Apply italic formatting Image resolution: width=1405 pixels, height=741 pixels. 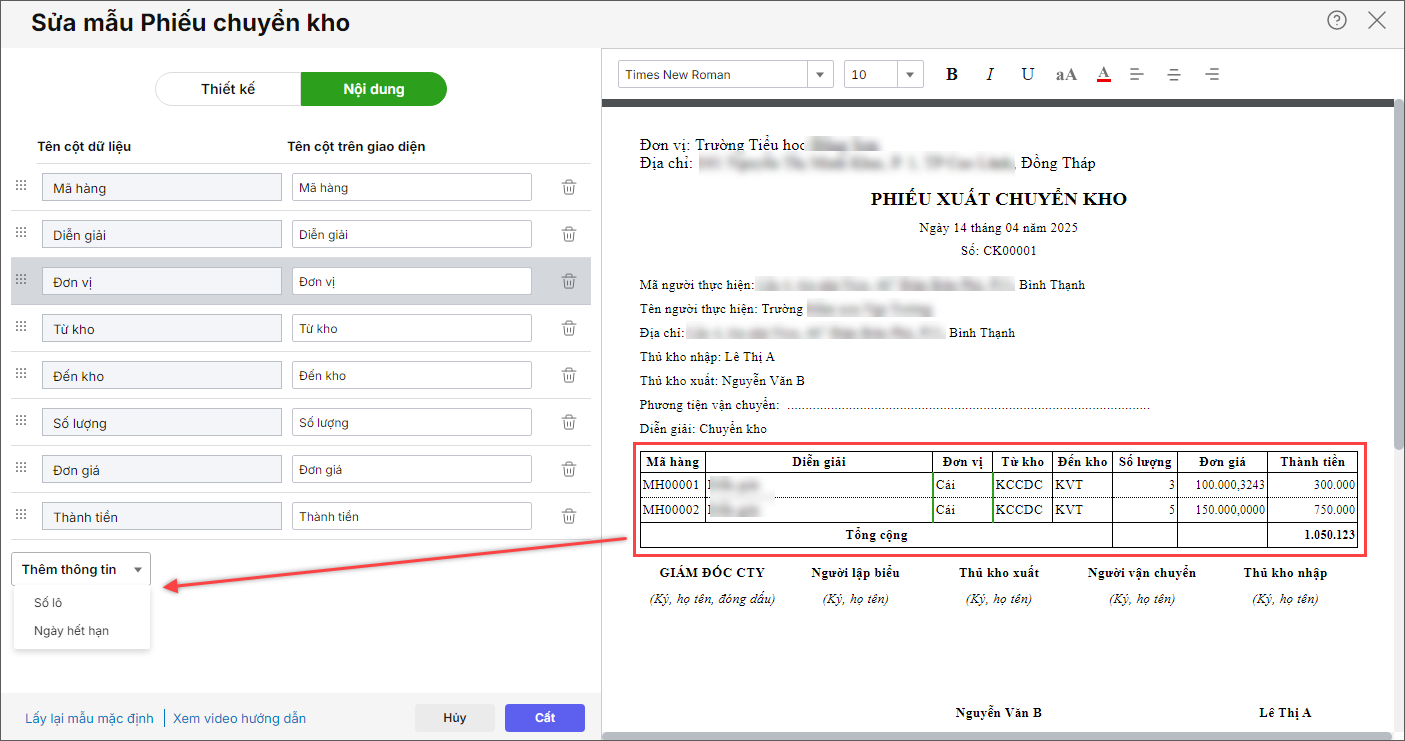[x=990, y=75]
